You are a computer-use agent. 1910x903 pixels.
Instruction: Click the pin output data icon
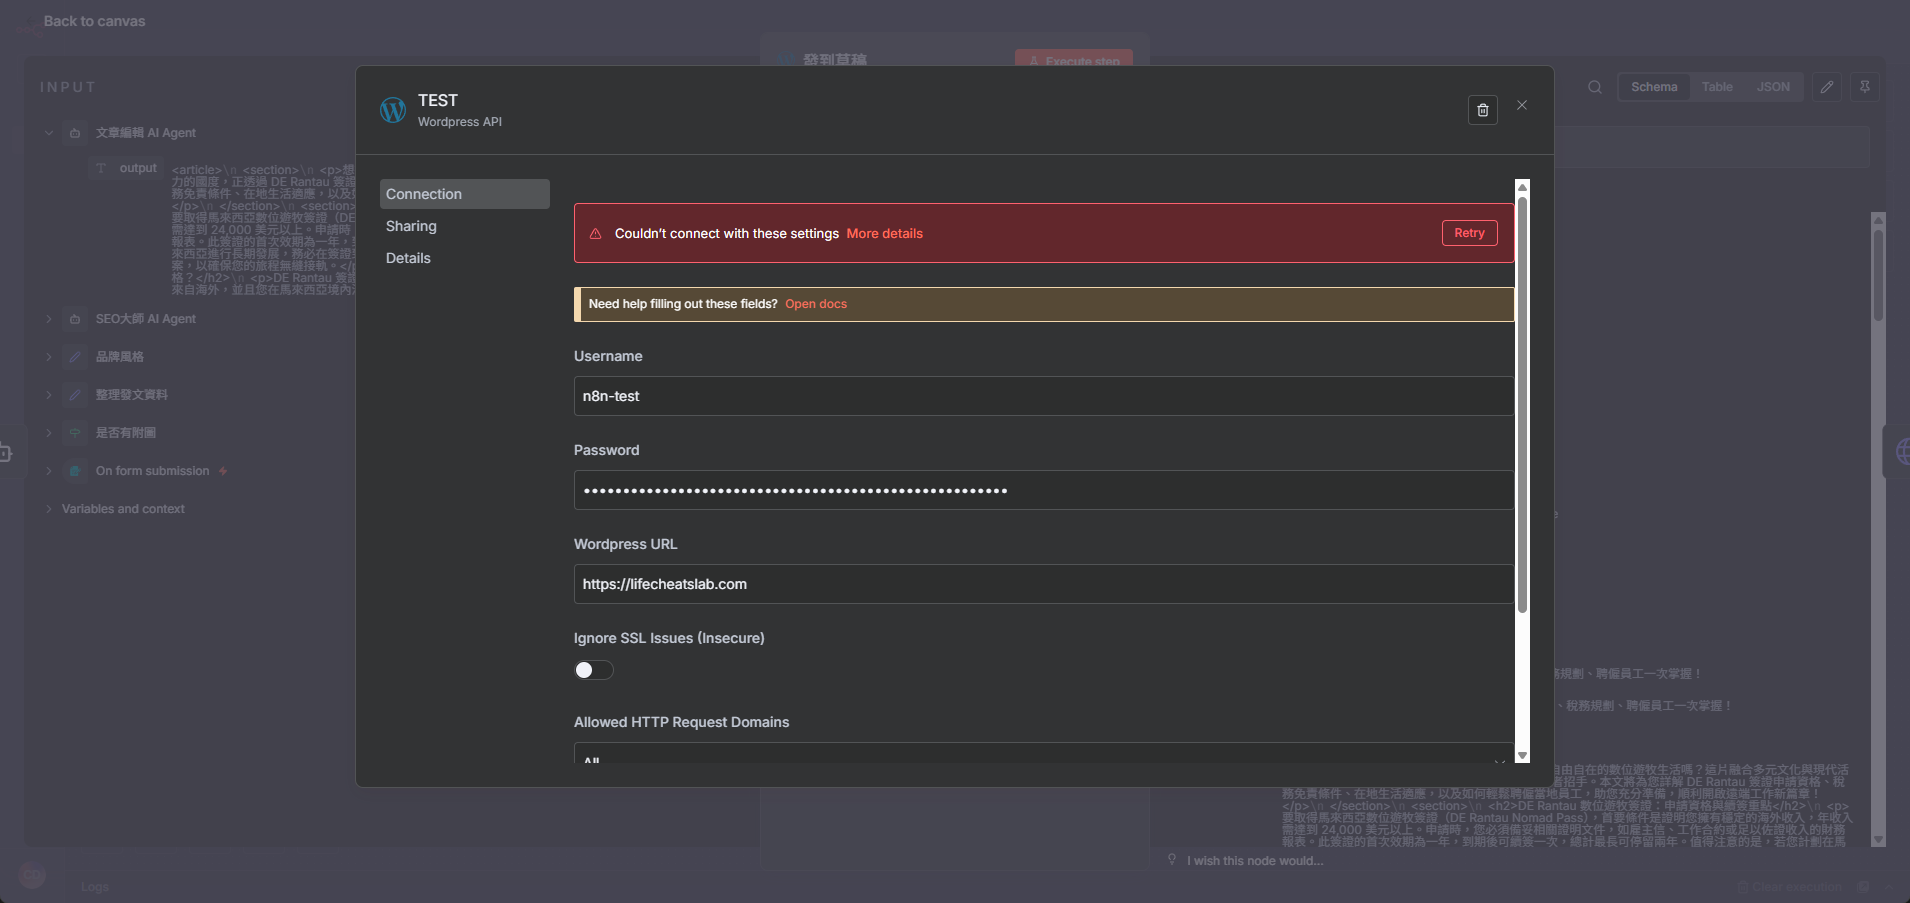coord(1864,87)
